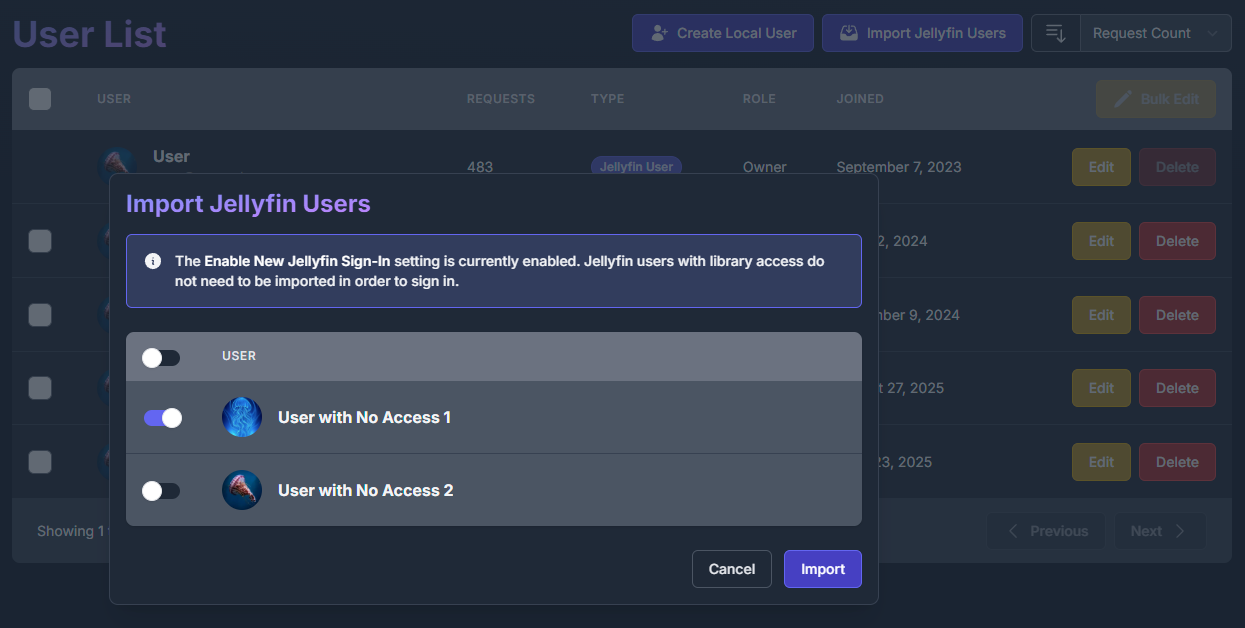This screenshot has width=1245, height=628.
Task: Enable the toggle for User with No Access 2
Action: pos(161,490)
